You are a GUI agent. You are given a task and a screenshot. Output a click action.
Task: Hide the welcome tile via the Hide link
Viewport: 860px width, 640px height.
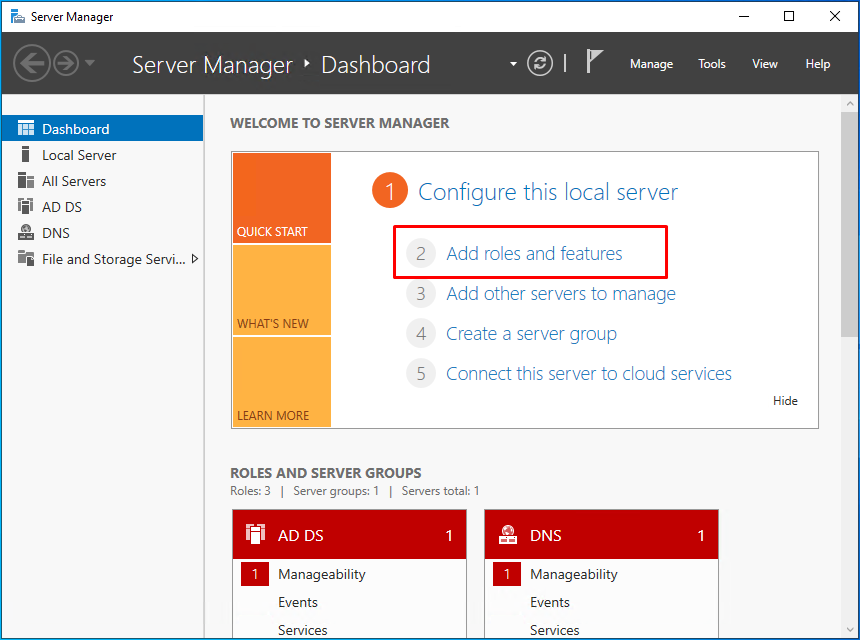tap(785, 401)
